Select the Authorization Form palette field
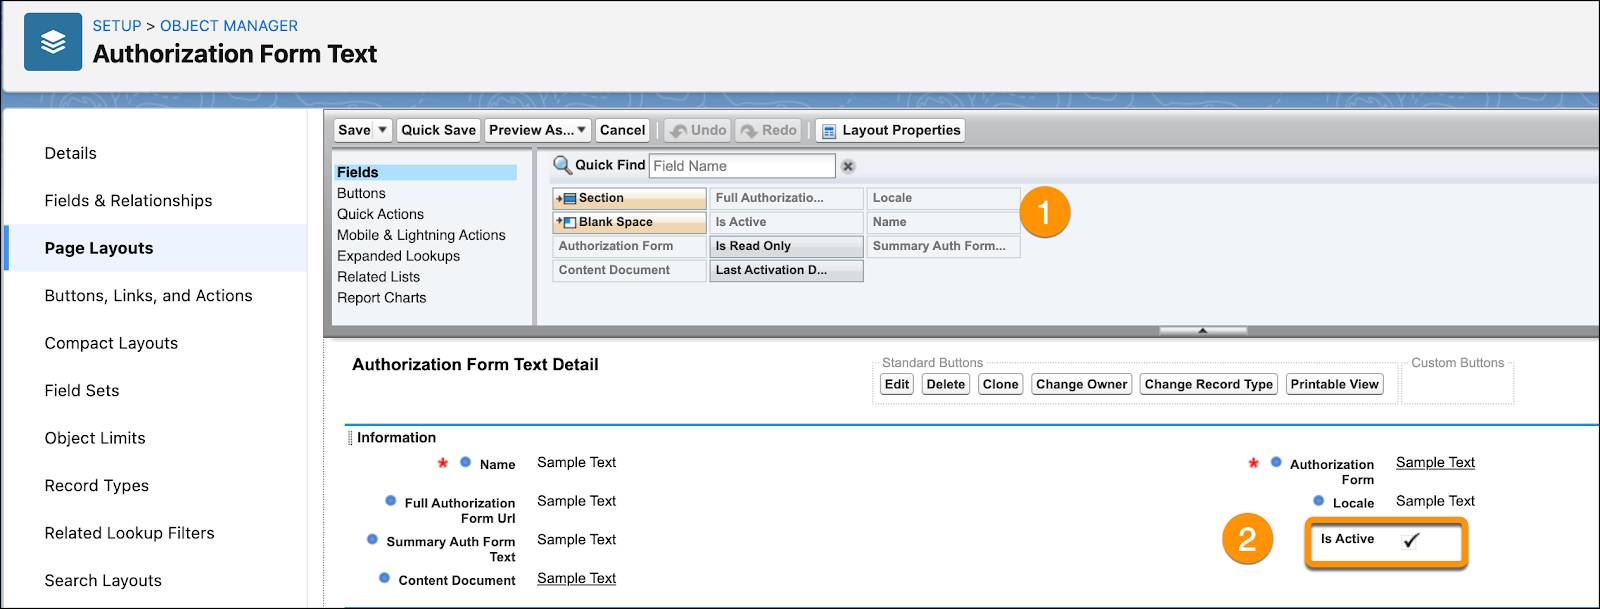Image resolution: width=1600 pixels, height=609 pixels. tap(629, 246)
